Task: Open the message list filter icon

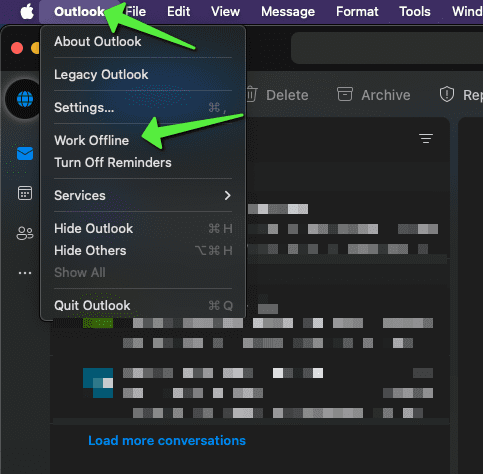Action: point(426,138)
